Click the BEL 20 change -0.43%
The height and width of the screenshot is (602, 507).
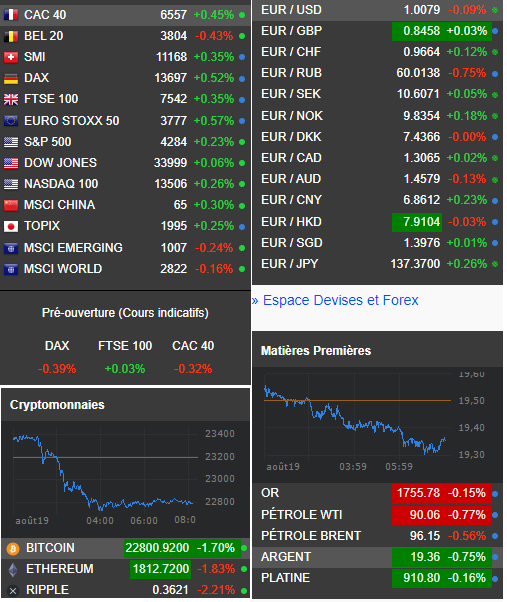tap(214, 36)
